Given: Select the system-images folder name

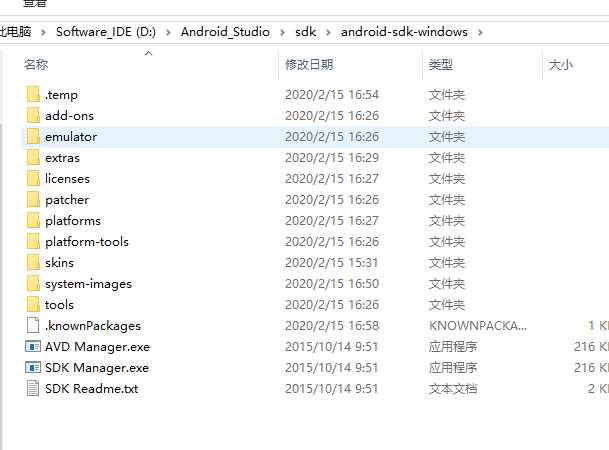Looking at the screenshot, I should tap(89, 284).
